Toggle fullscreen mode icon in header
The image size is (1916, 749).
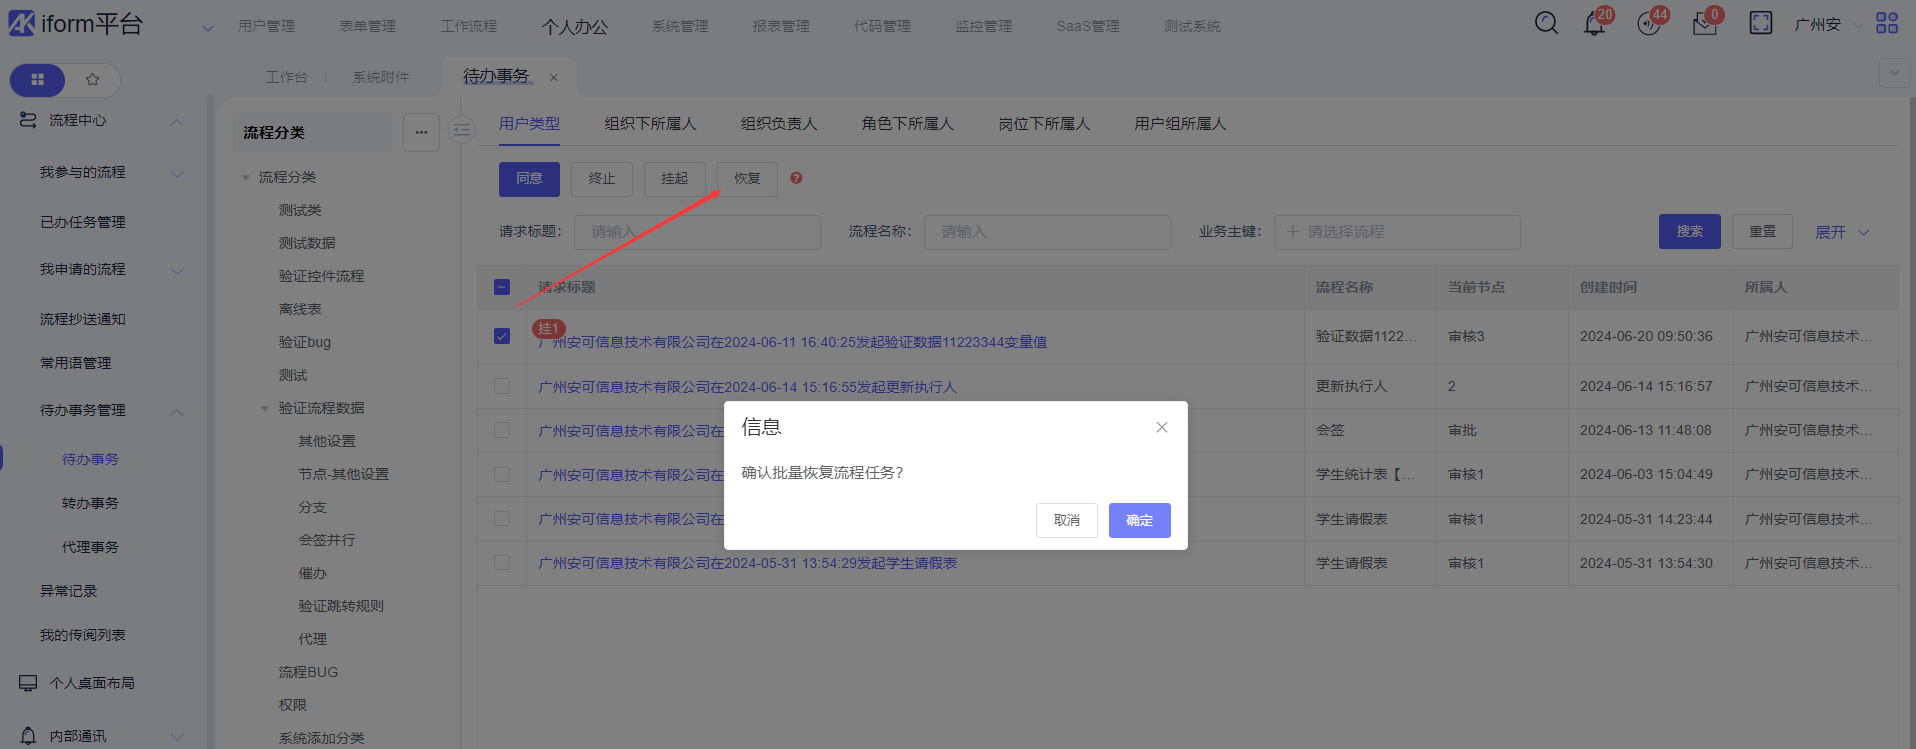pyautogui.click(x=1760, y=23)
